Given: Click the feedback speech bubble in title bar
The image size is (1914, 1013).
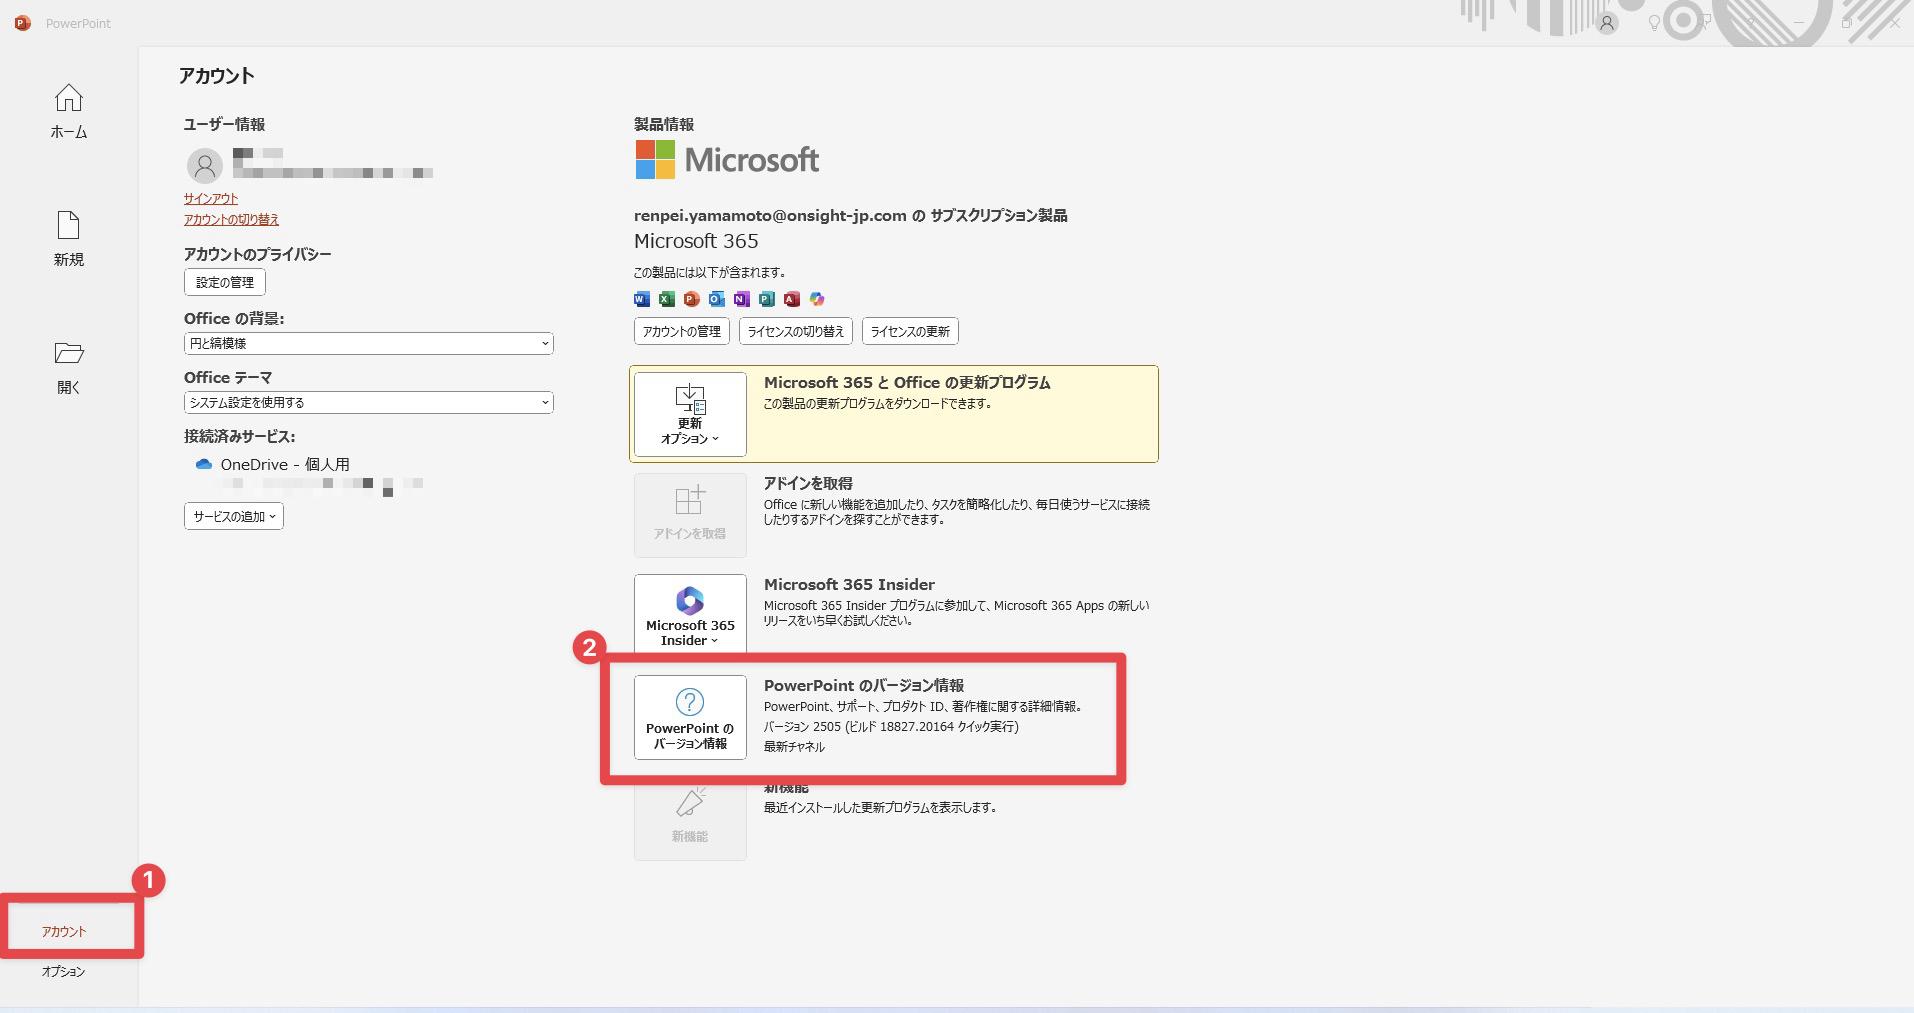Looking at the screenshot, I should [1707, 21].
